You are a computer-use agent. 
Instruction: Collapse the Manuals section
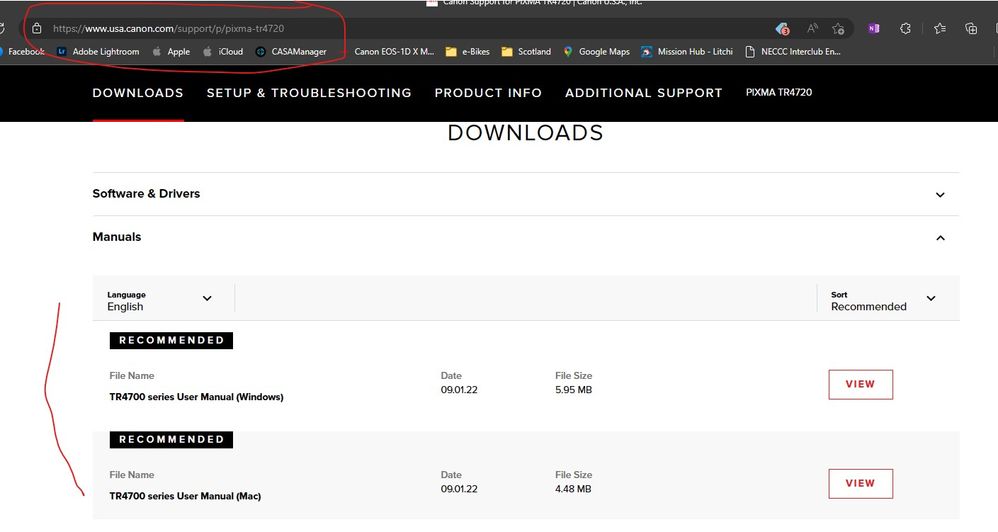click(526, 237)
